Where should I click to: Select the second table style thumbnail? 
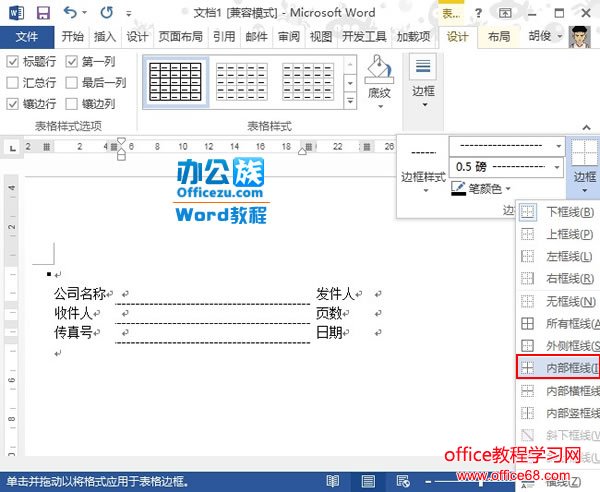click(241, 82)
